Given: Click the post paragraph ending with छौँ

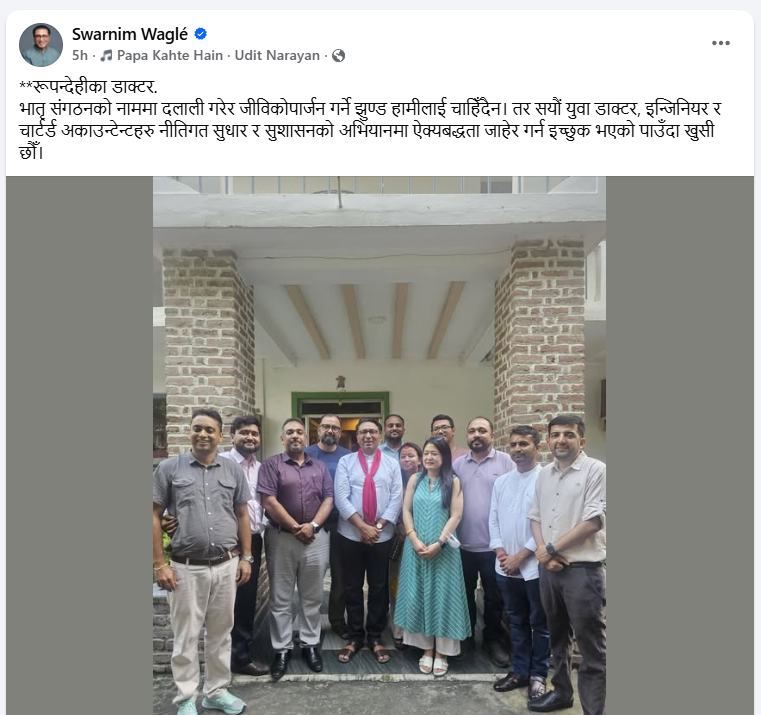Looking at the screenshot, I should pos(370,130).
